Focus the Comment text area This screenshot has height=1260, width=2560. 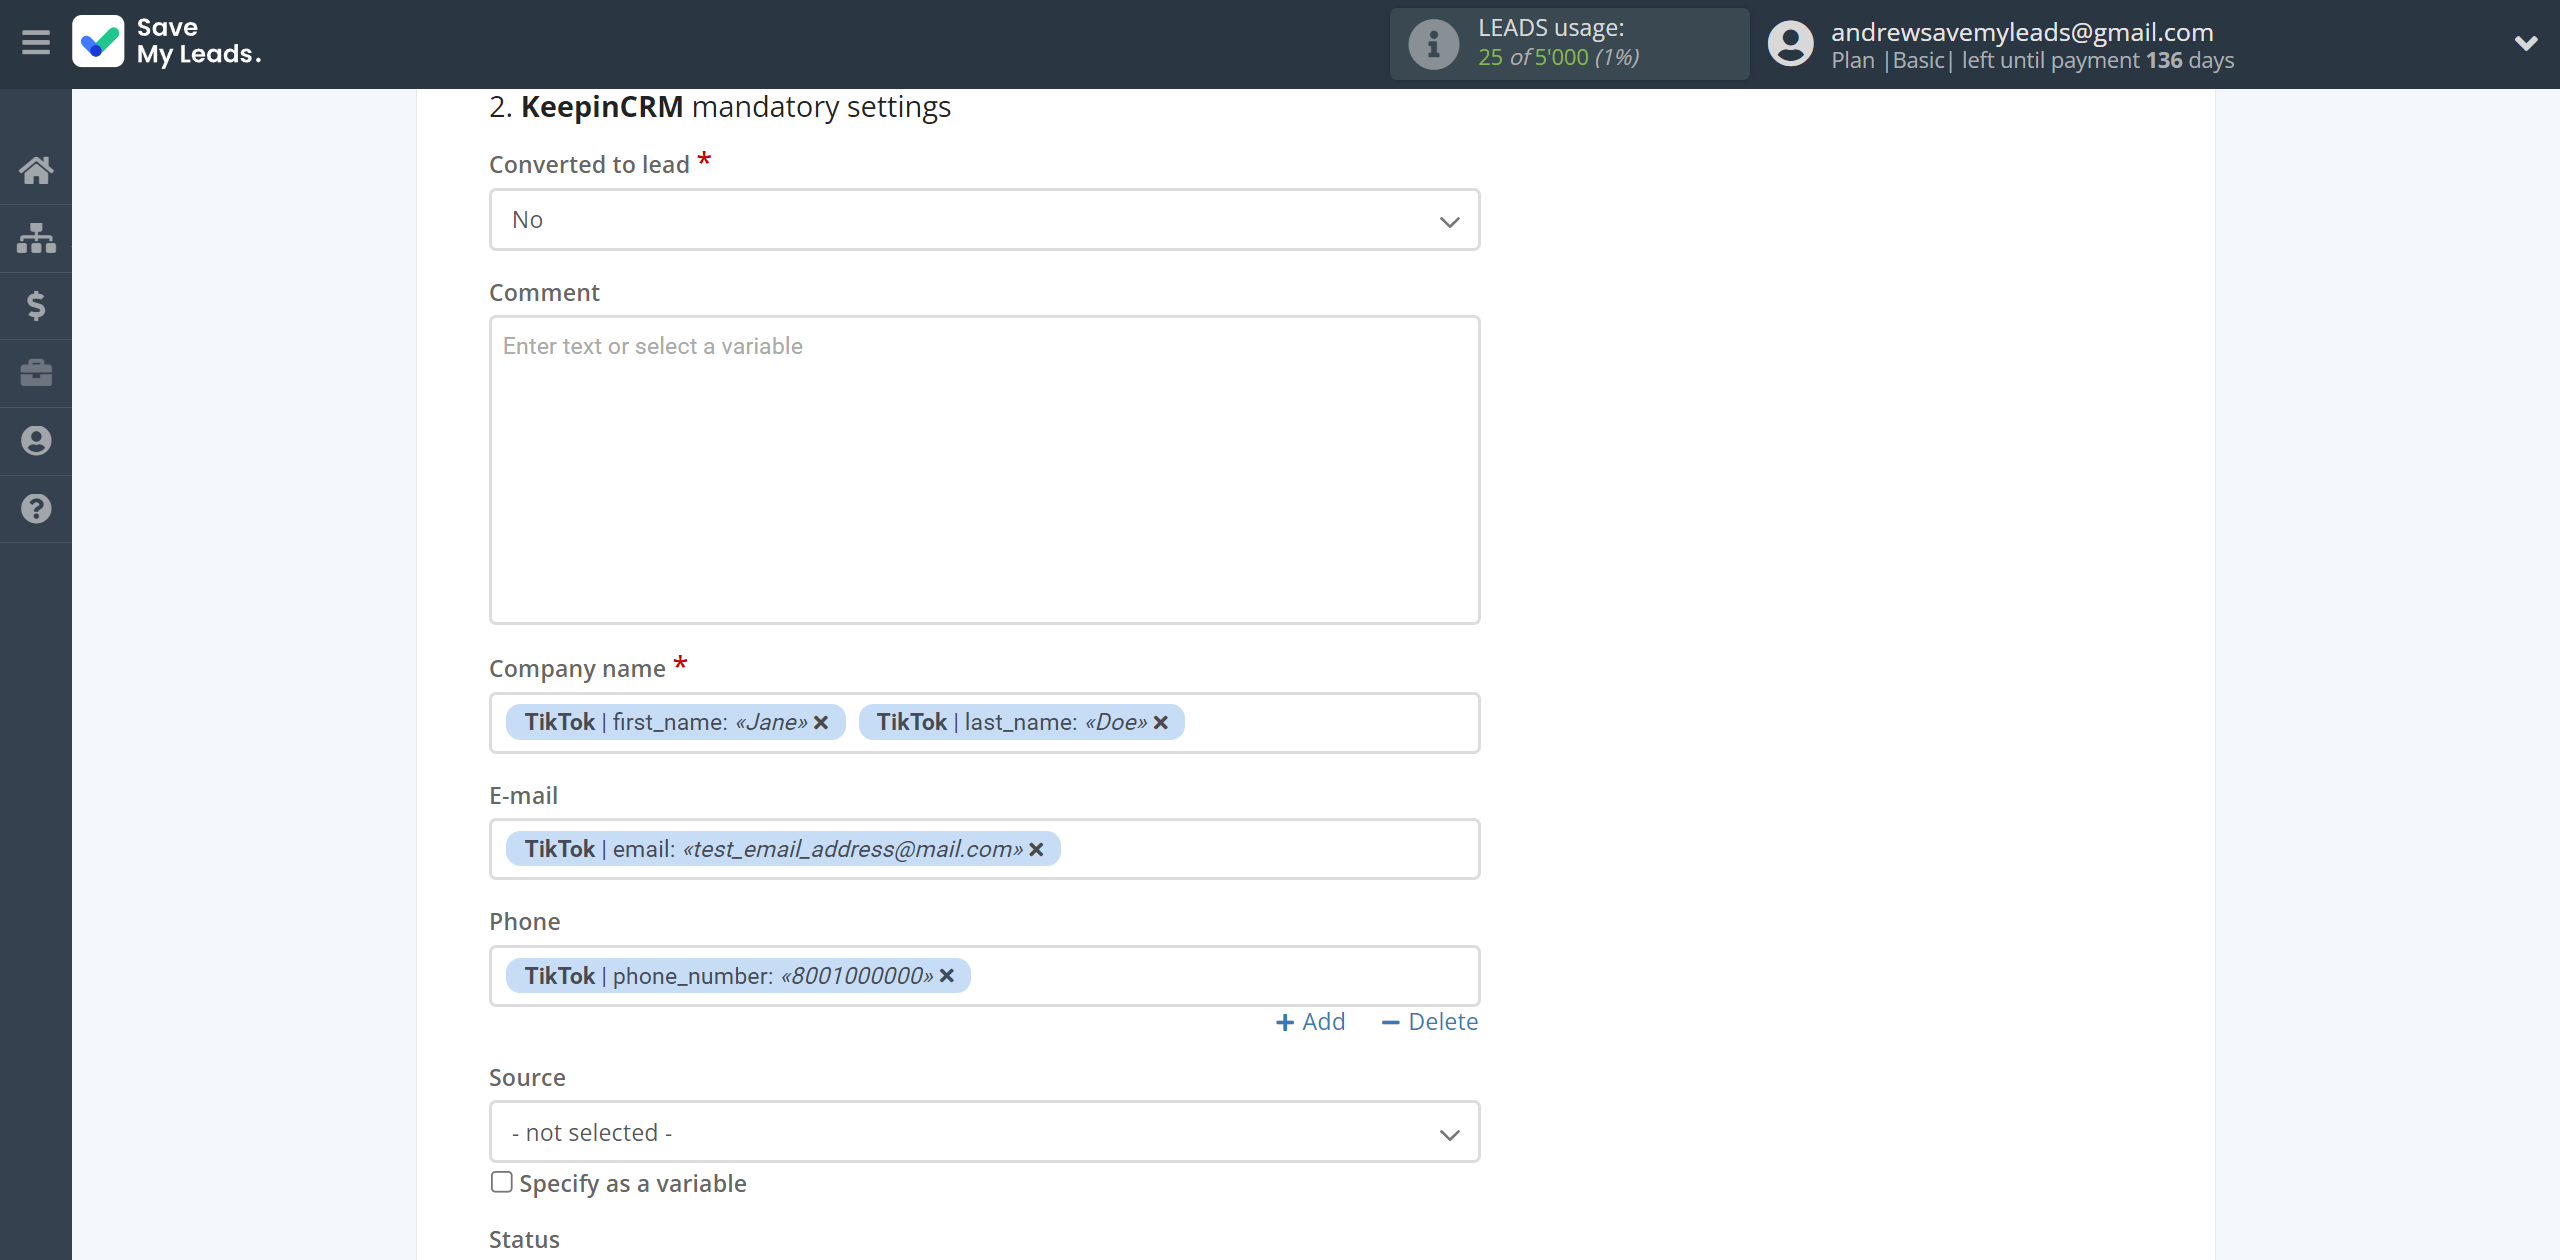(984, 470)
